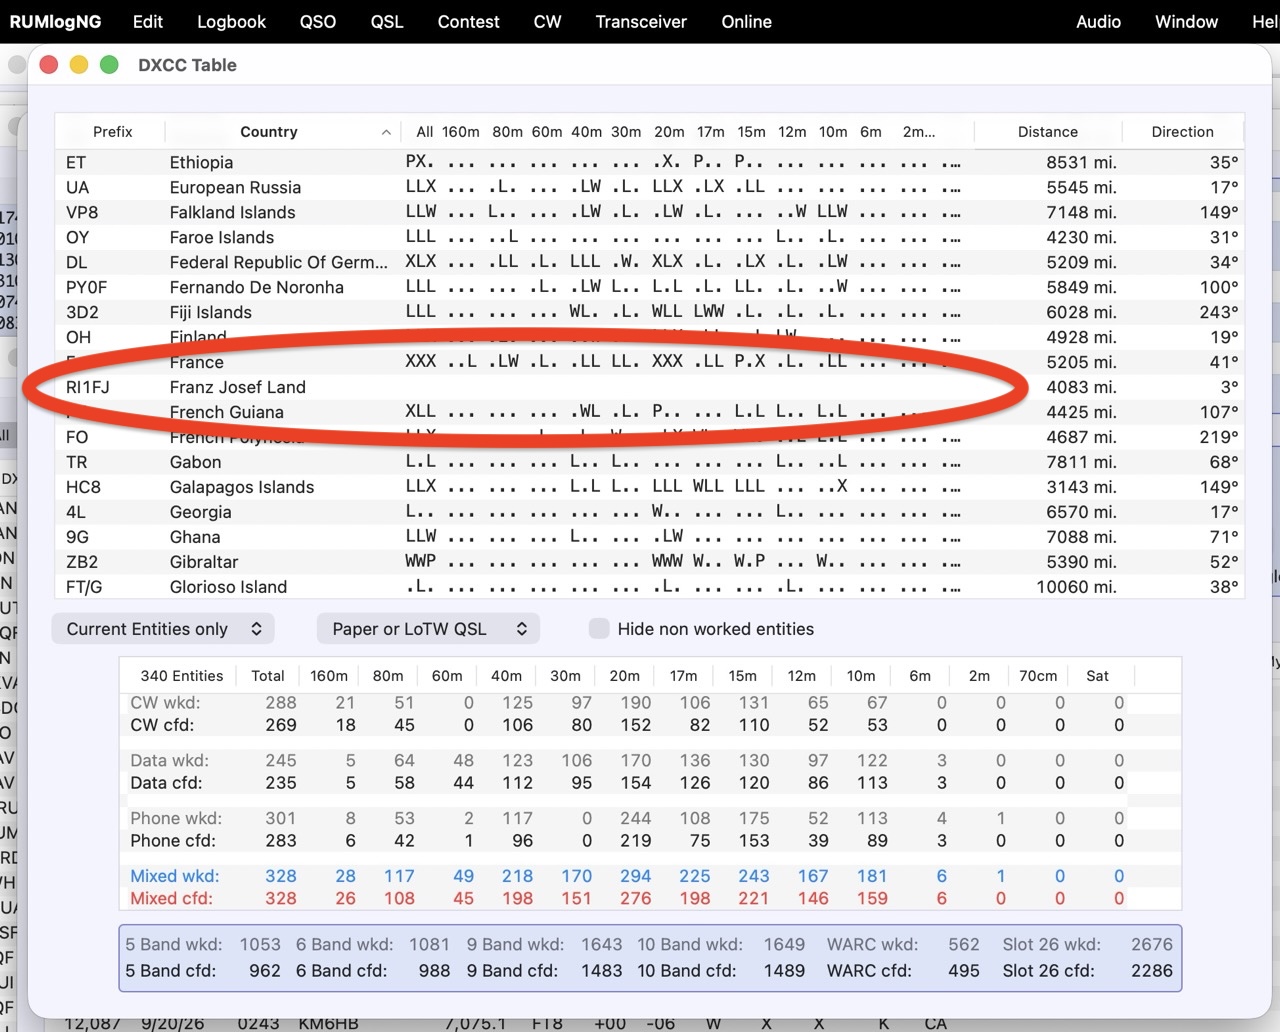Enable Hide non worked entities checkbox

click(x=599, y=628)
